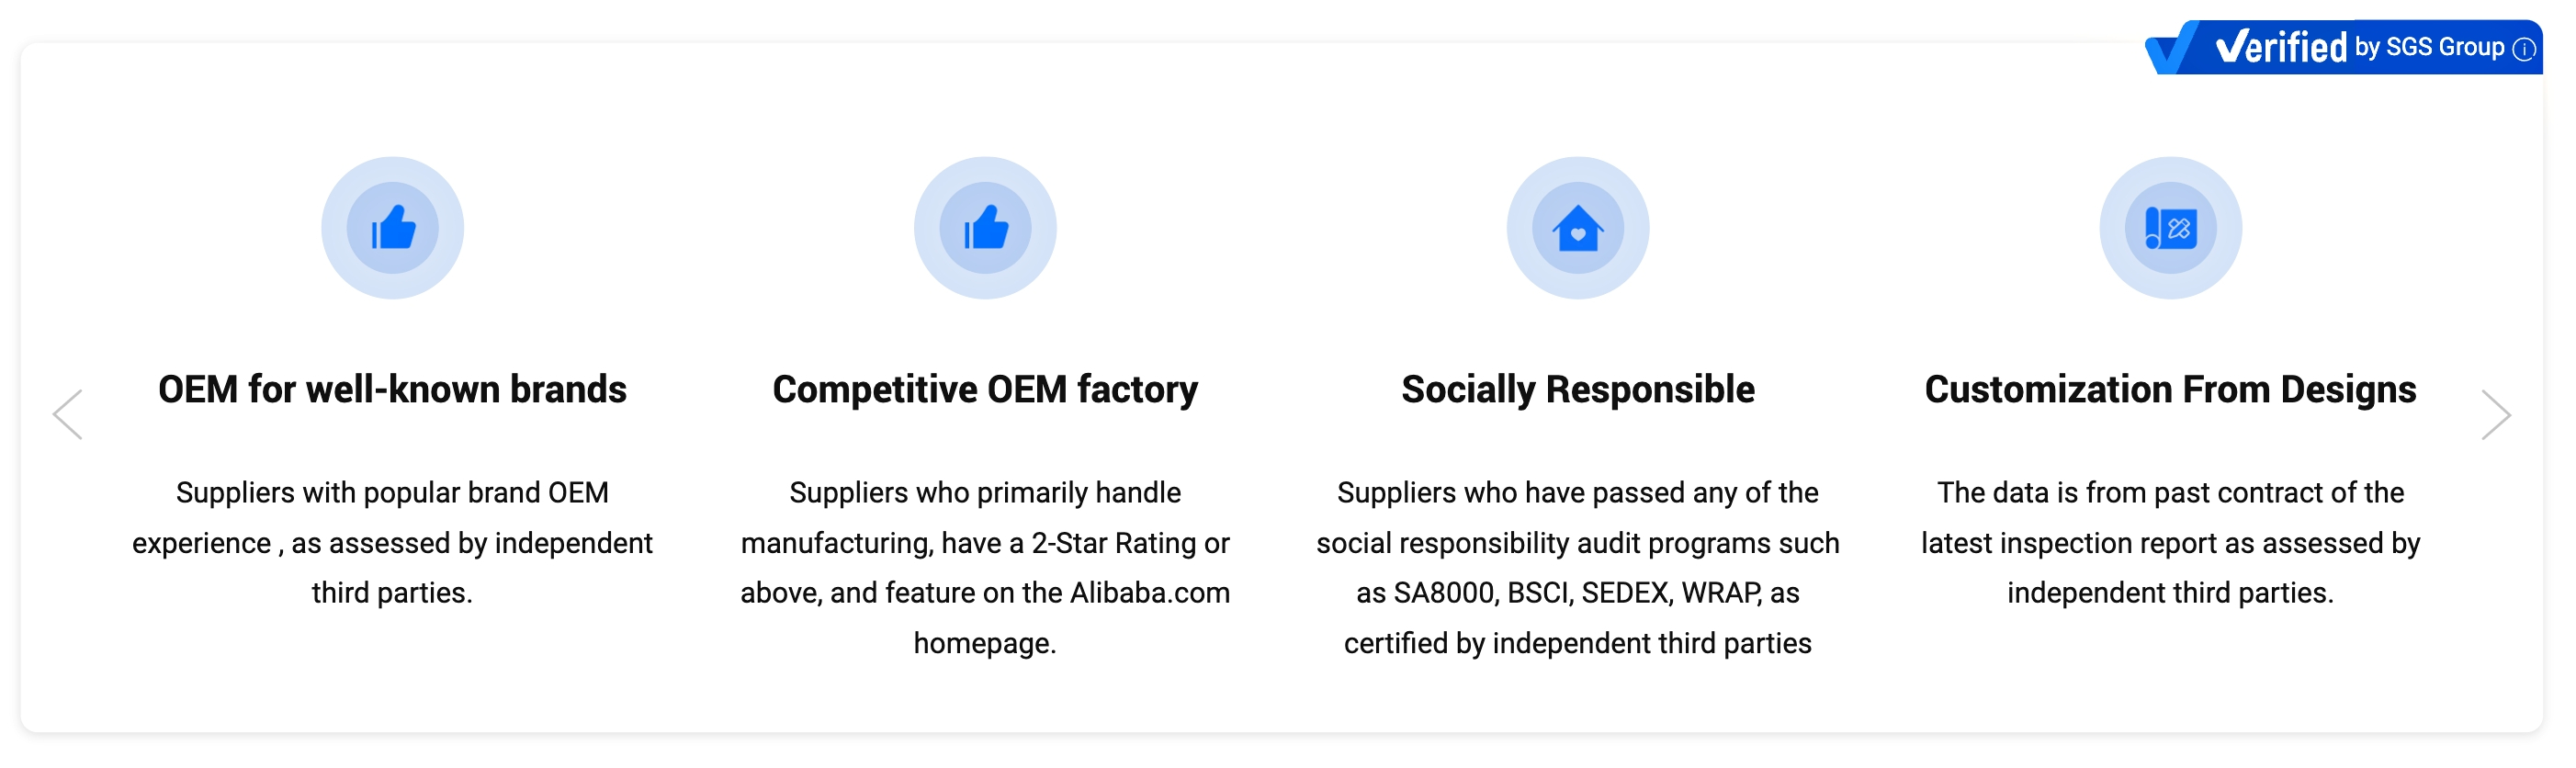Click the 2-Star Rating description text
The image size is (2576, 768).
point(985,568)
